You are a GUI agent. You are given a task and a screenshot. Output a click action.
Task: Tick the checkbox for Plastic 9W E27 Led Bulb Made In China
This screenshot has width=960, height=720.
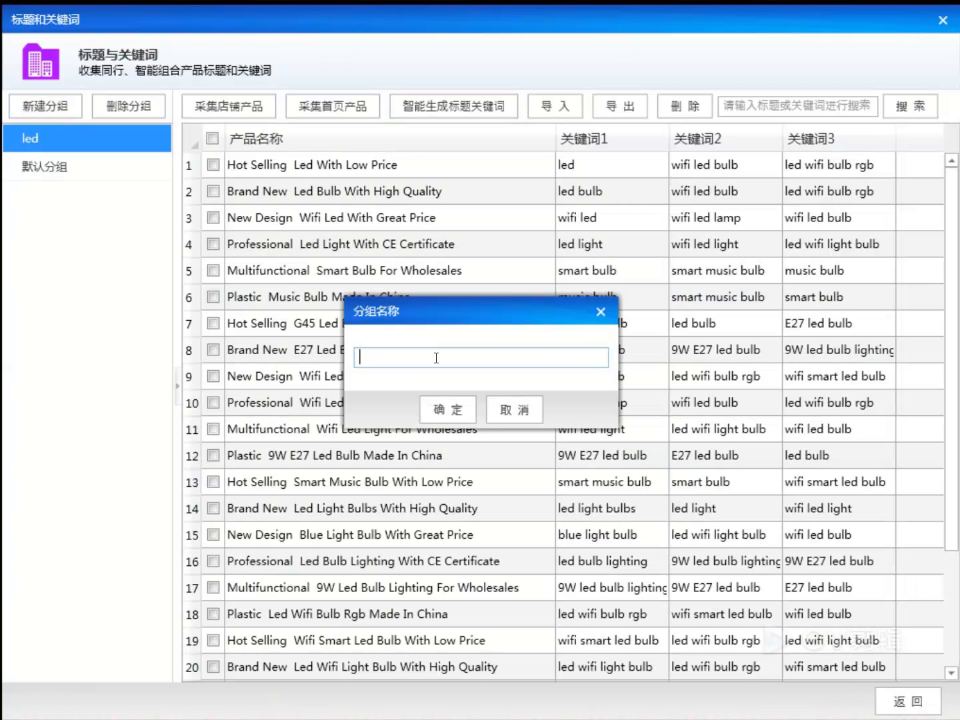click(213, 455)
